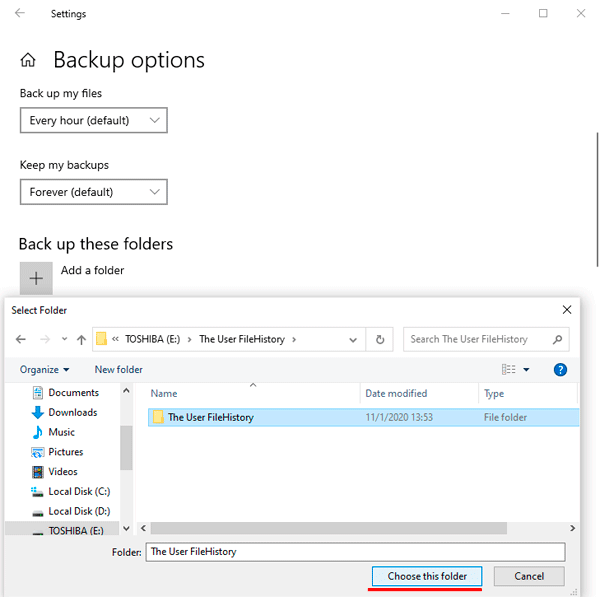
Task: Close the Select Folder dialog
Action: click(567, 310)
